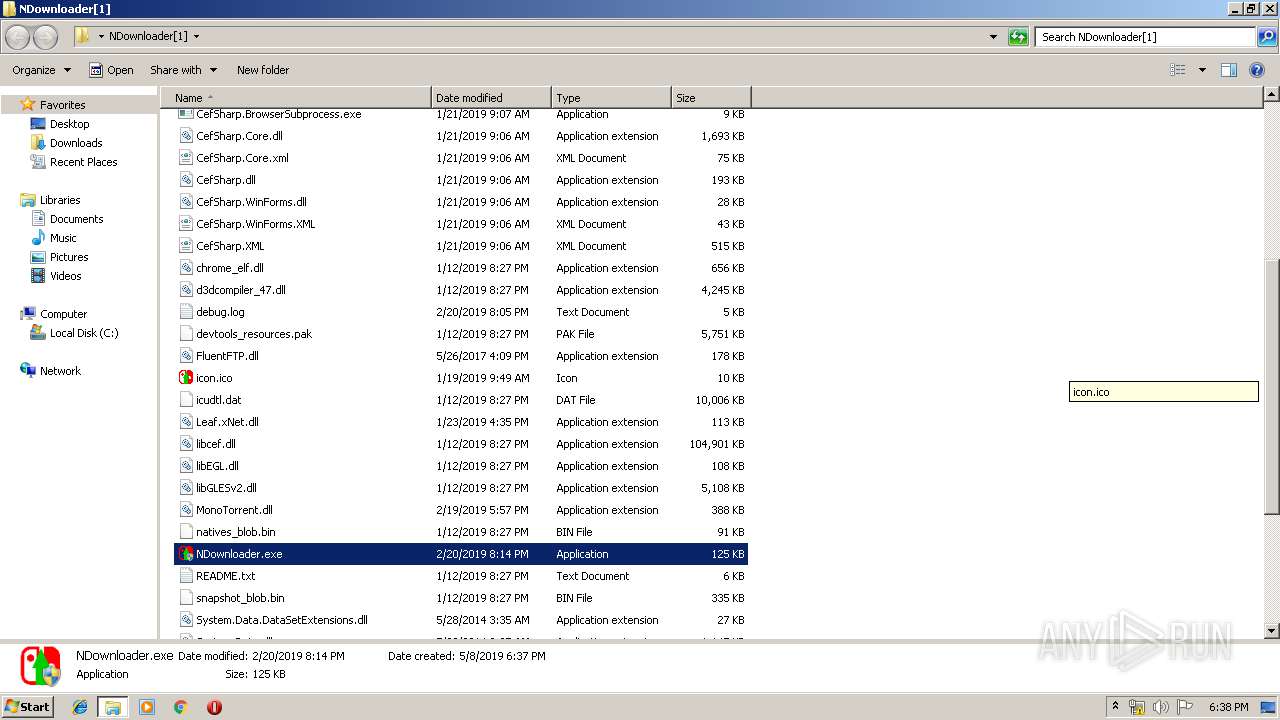Viewport: 1280px width, 720px height.
Task: Open the Music library
Action: [63, 238]
